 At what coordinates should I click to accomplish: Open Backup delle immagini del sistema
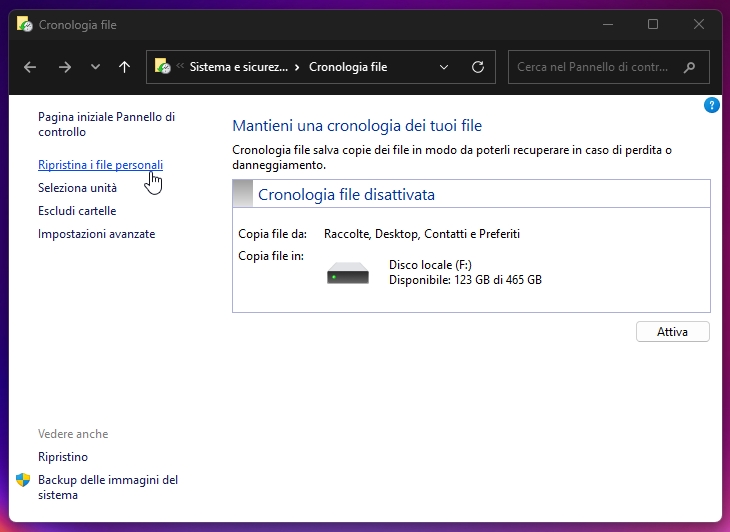click(108, 487)
